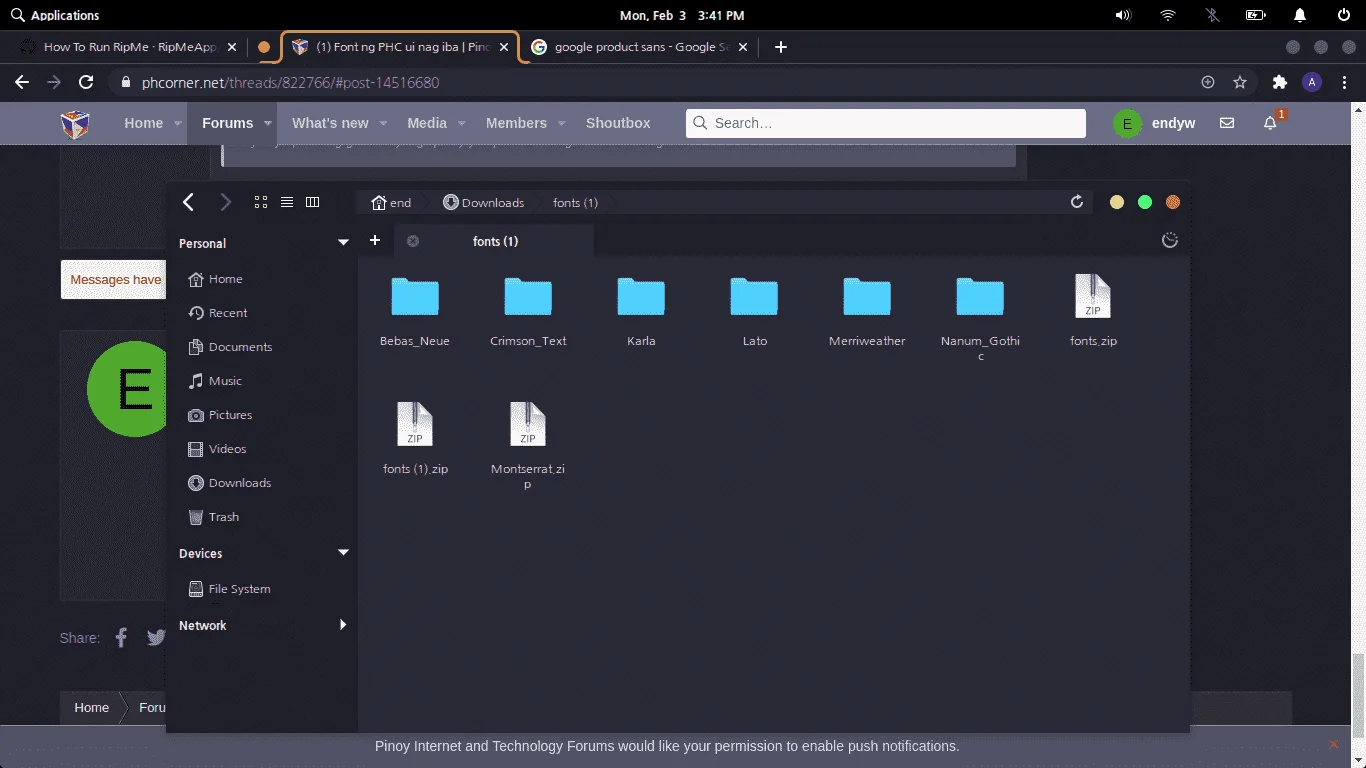1366x768 pixels.
Task: Open the file manager tab history icon
Action: 1170,240
